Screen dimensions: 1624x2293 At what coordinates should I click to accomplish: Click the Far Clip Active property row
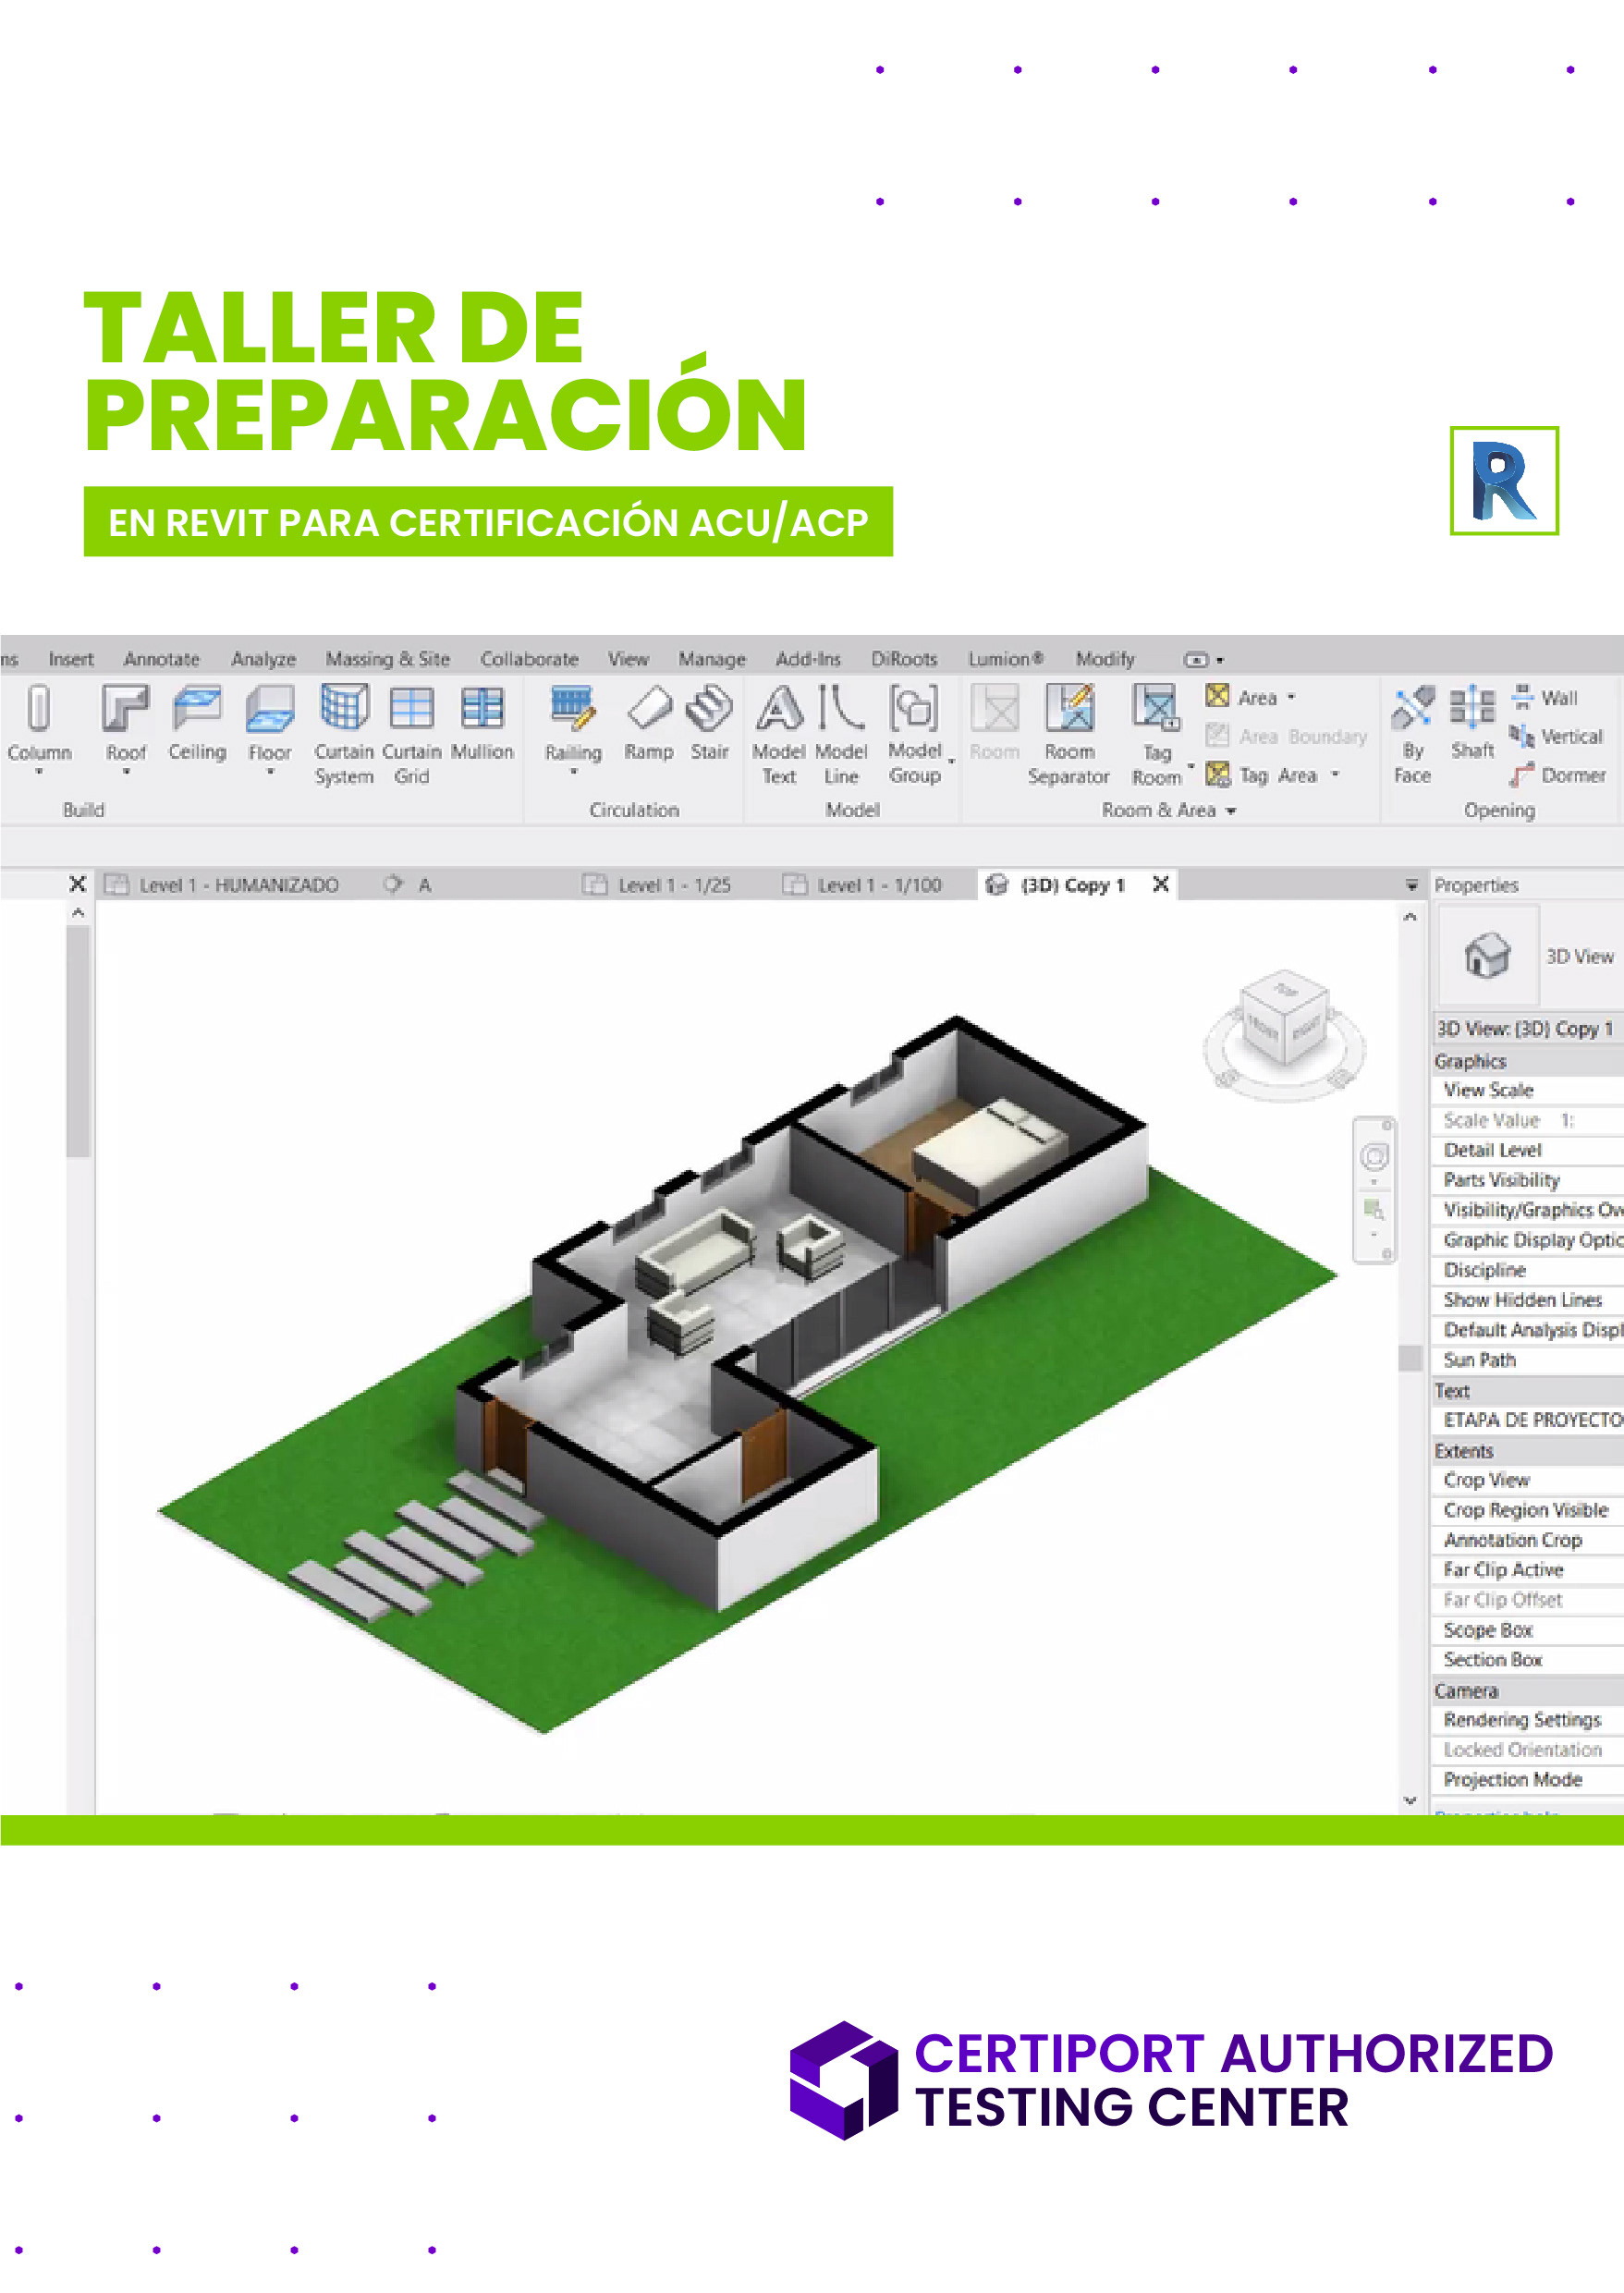[1527, 1570]
